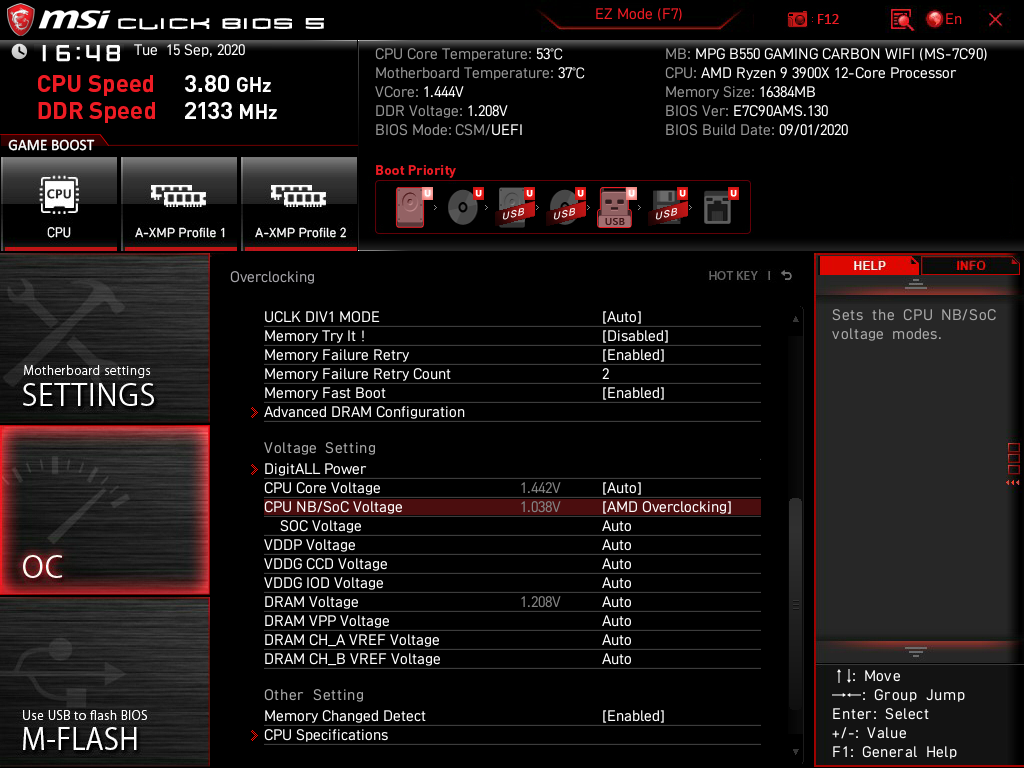The width and height of the screenshot is (1024, 768).
Task: Open the M-FLASH section
Action: 104,682
